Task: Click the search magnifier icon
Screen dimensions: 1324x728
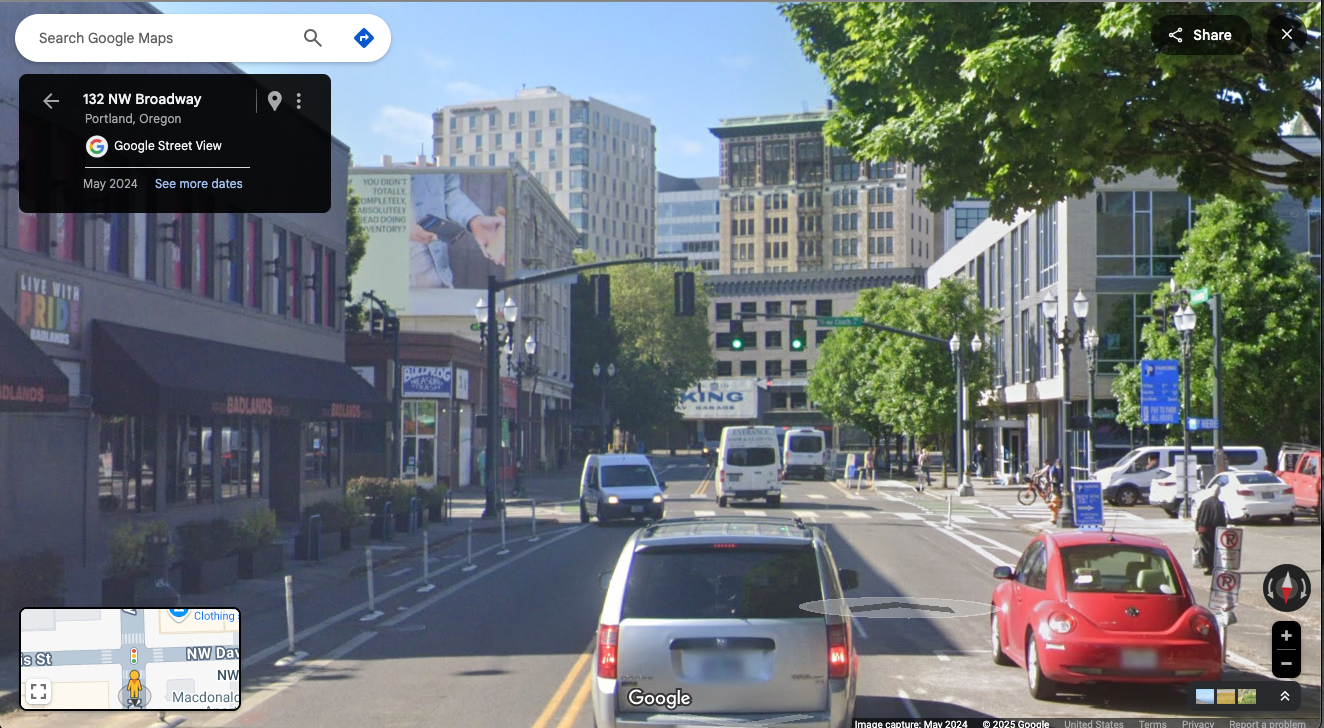Action: [313, 38]
